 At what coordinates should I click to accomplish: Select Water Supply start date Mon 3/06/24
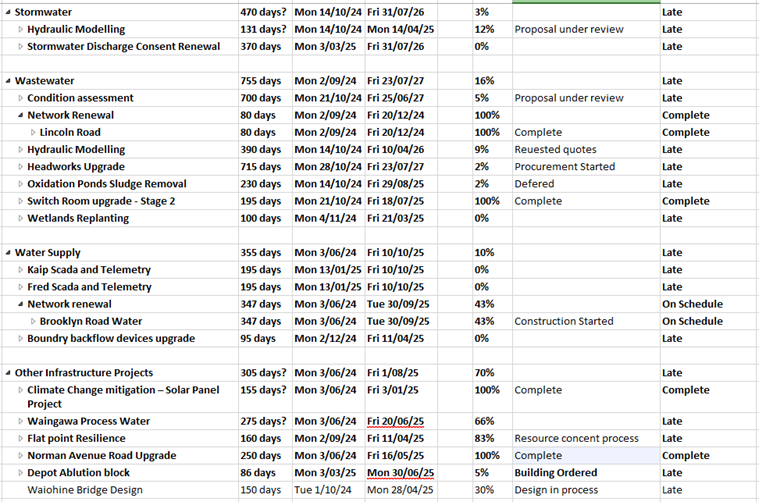point(325,253)
